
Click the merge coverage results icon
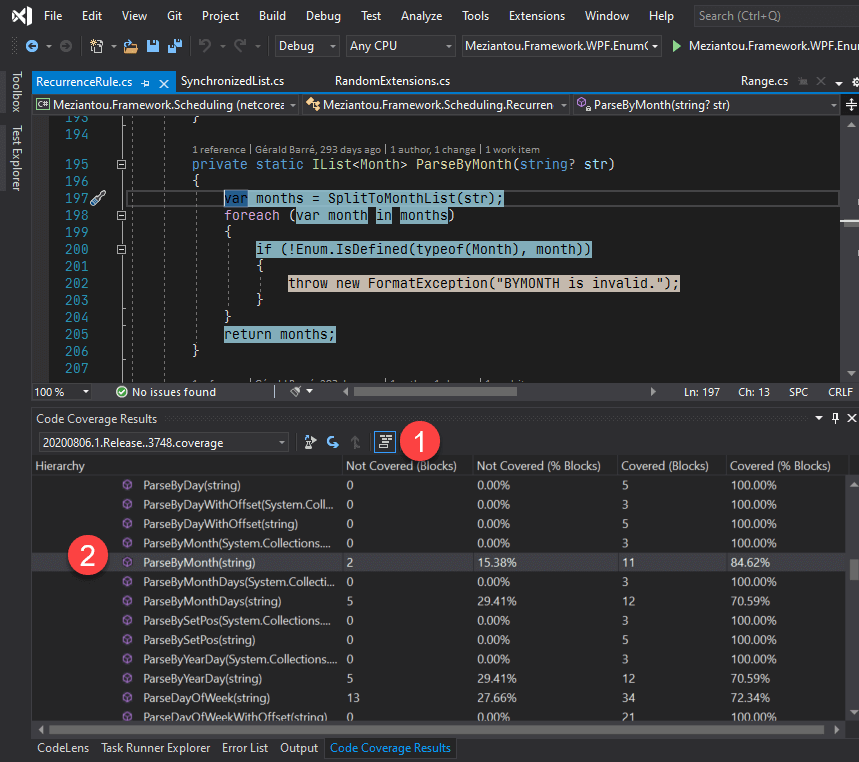click(332, 441)
